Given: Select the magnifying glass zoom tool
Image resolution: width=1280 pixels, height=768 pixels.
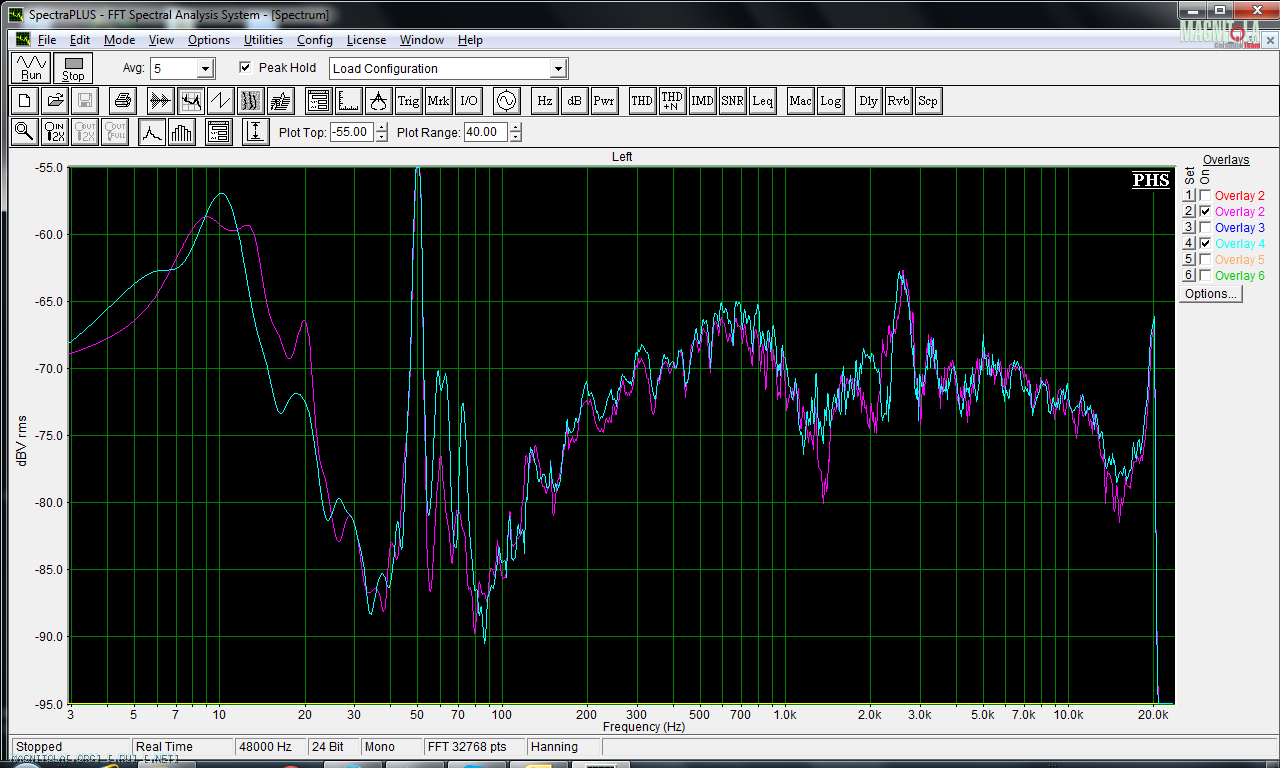Looking at the screenshot, I should [x=24, y=132].
